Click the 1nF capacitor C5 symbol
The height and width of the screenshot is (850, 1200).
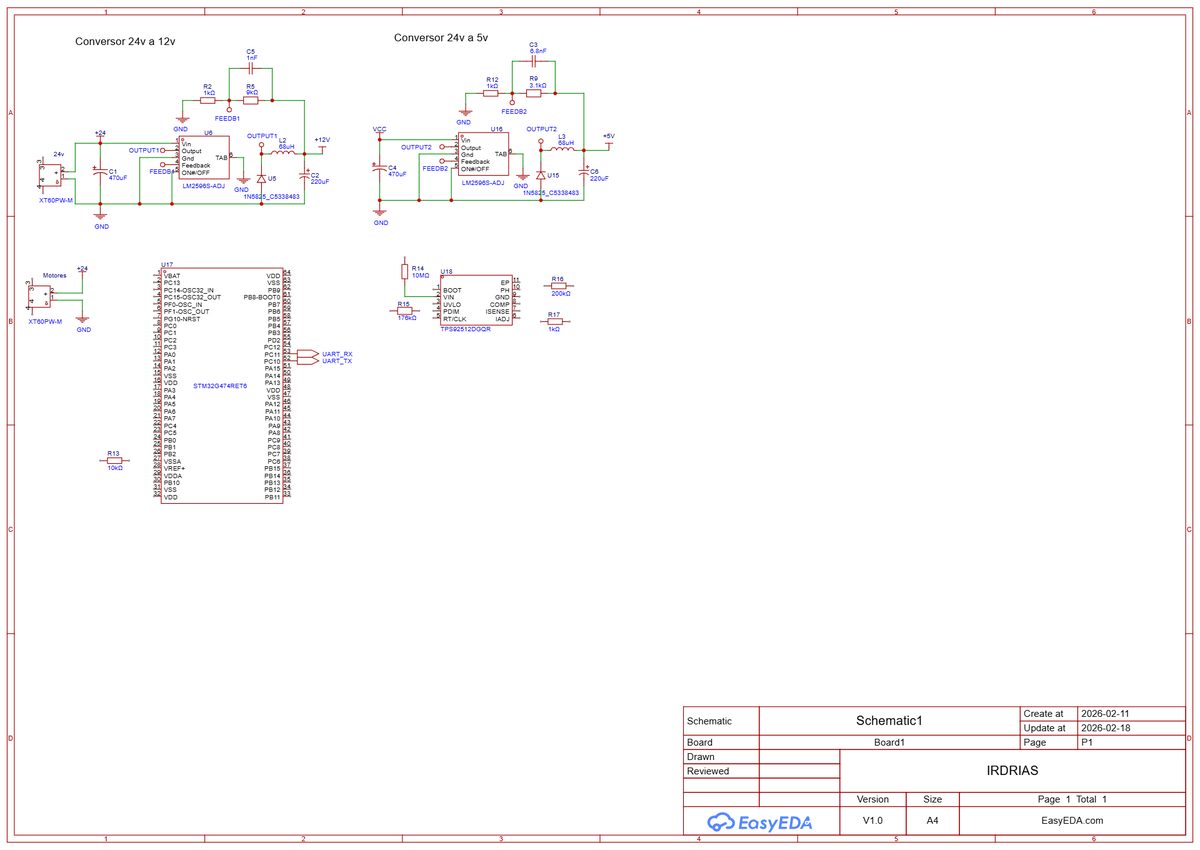point(251,69)
